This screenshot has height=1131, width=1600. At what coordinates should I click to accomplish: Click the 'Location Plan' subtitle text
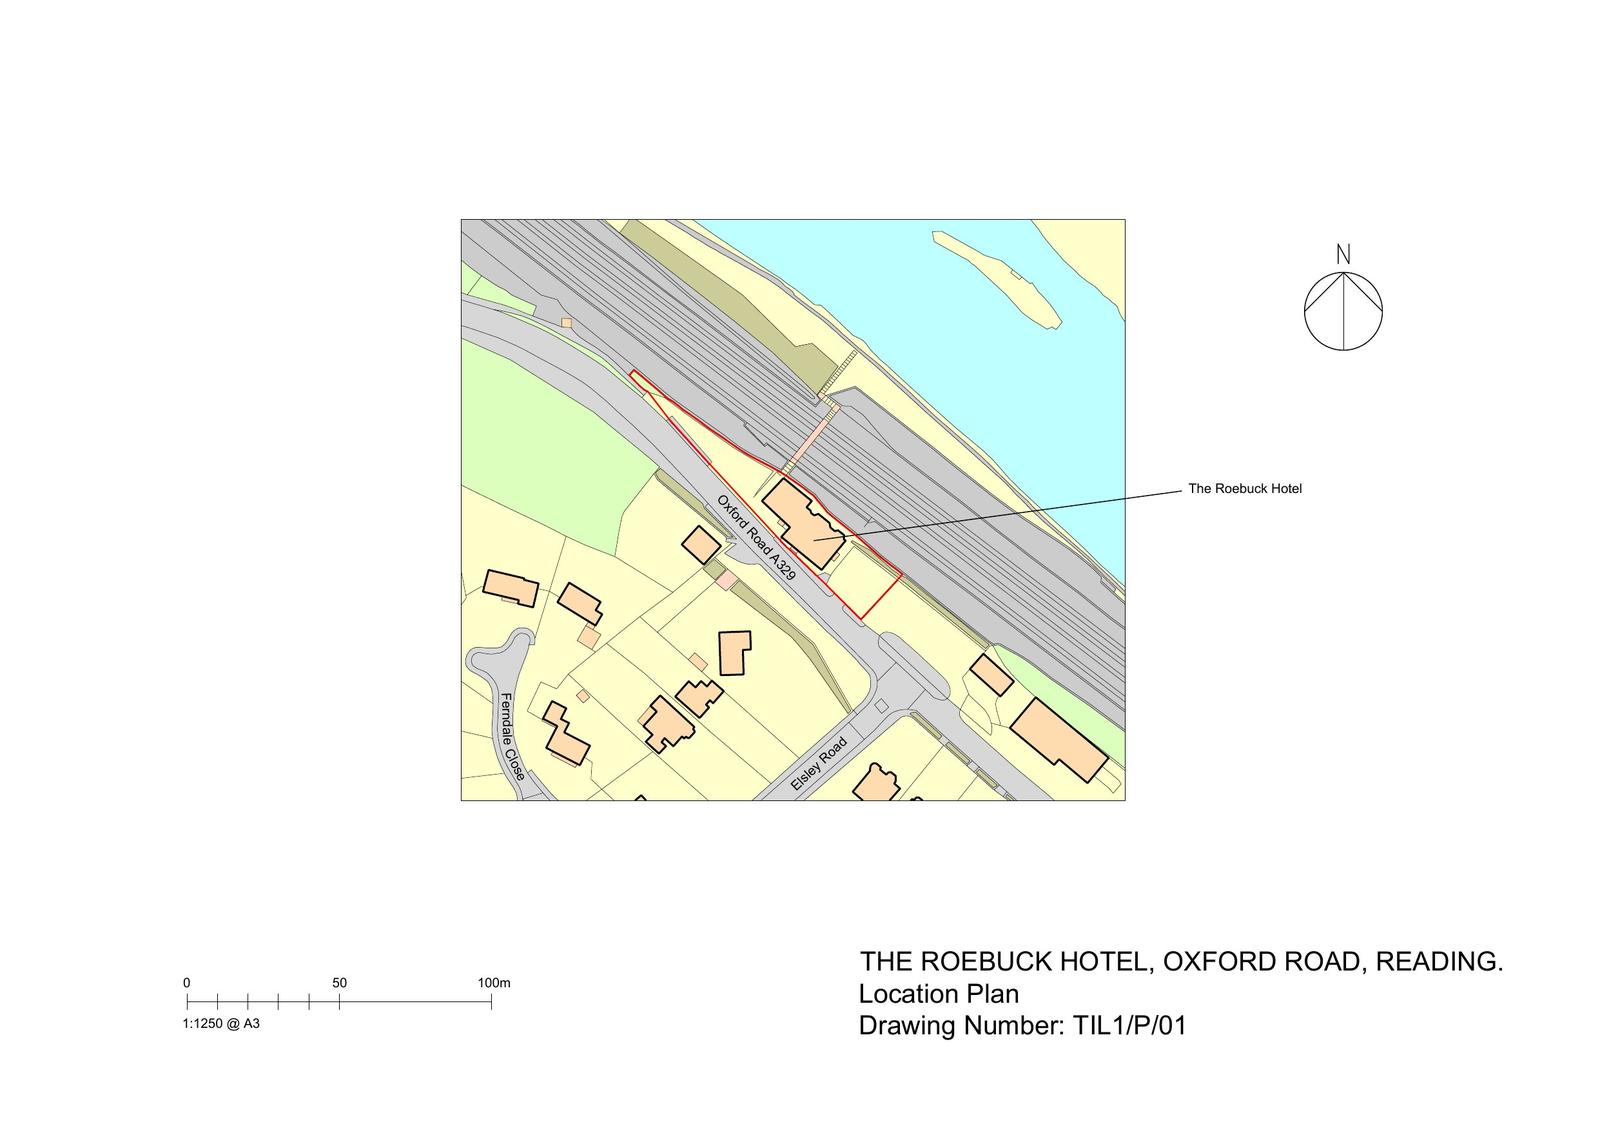point(938,994)
